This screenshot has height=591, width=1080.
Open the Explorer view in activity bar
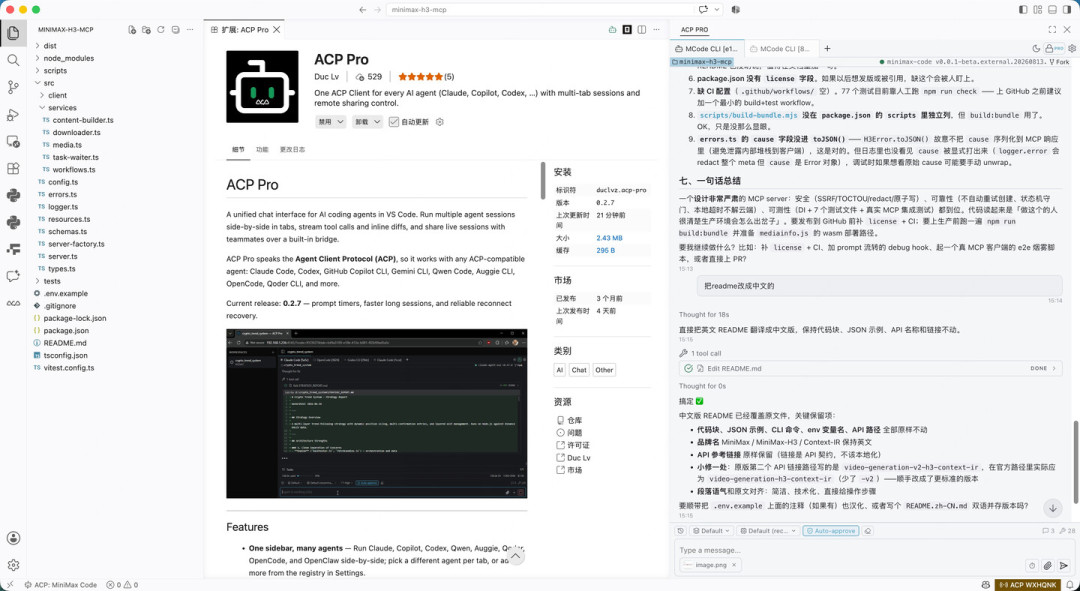[x=13, y=33]
